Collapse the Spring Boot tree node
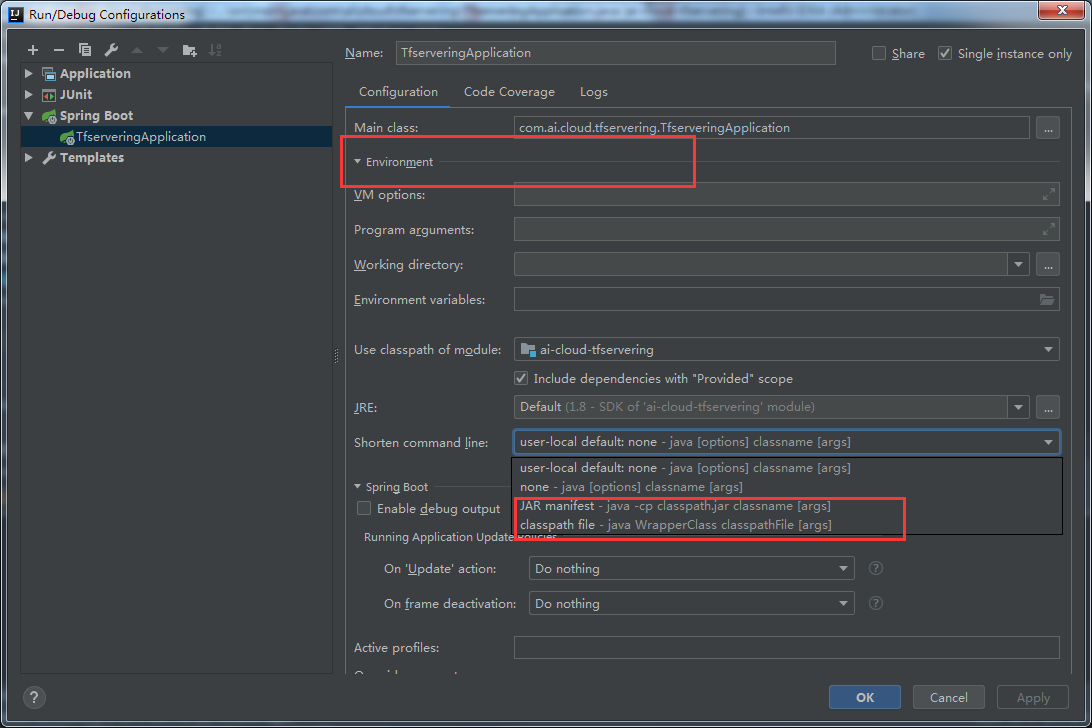1092x728 pixels. 28,115
